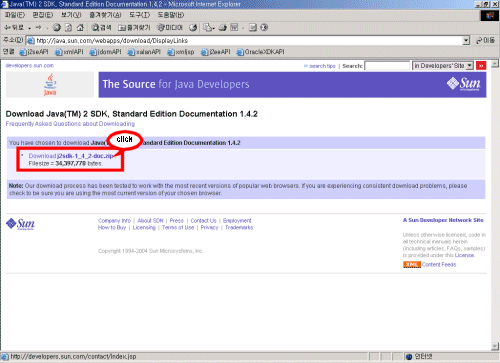
Task: Open the Help (도움말) menu
Action: 171,15
